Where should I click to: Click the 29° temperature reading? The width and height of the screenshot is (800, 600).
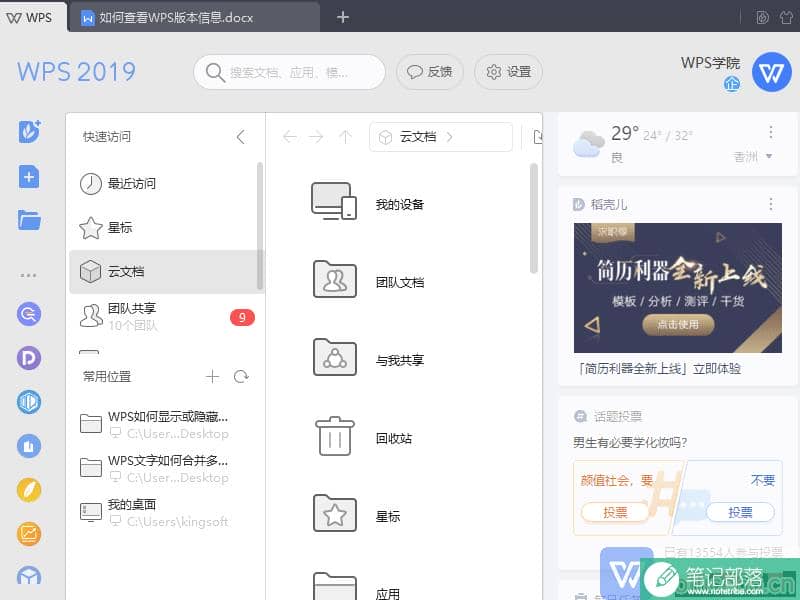624,133
